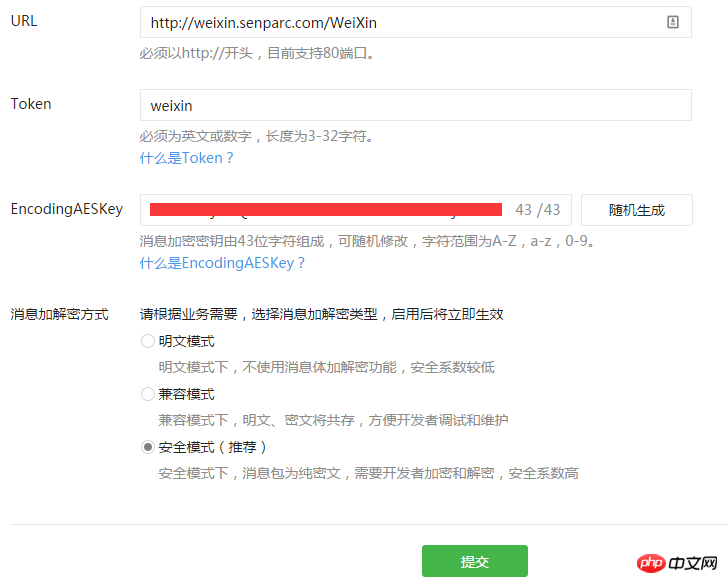Click the 必须为英文或数字 hint text
The height and width of the screenshot is (583, 728).
click(x=257, y=136)
